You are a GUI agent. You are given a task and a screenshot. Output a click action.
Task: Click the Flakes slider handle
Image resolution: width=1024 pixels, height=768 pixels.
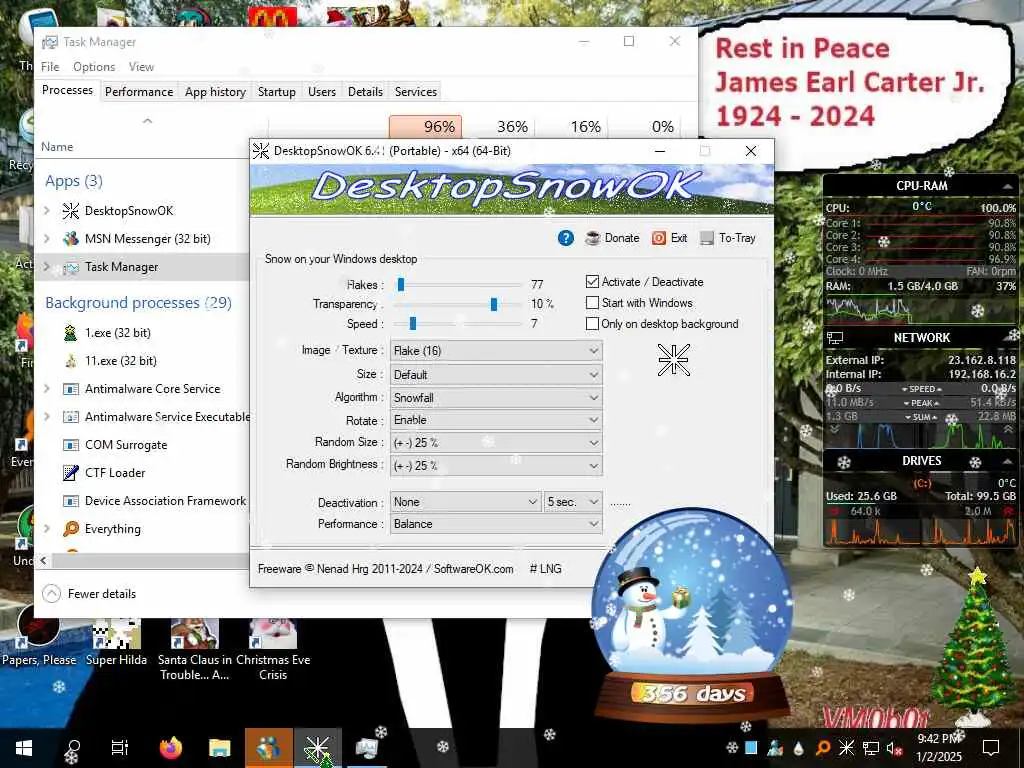coord(401,285)
